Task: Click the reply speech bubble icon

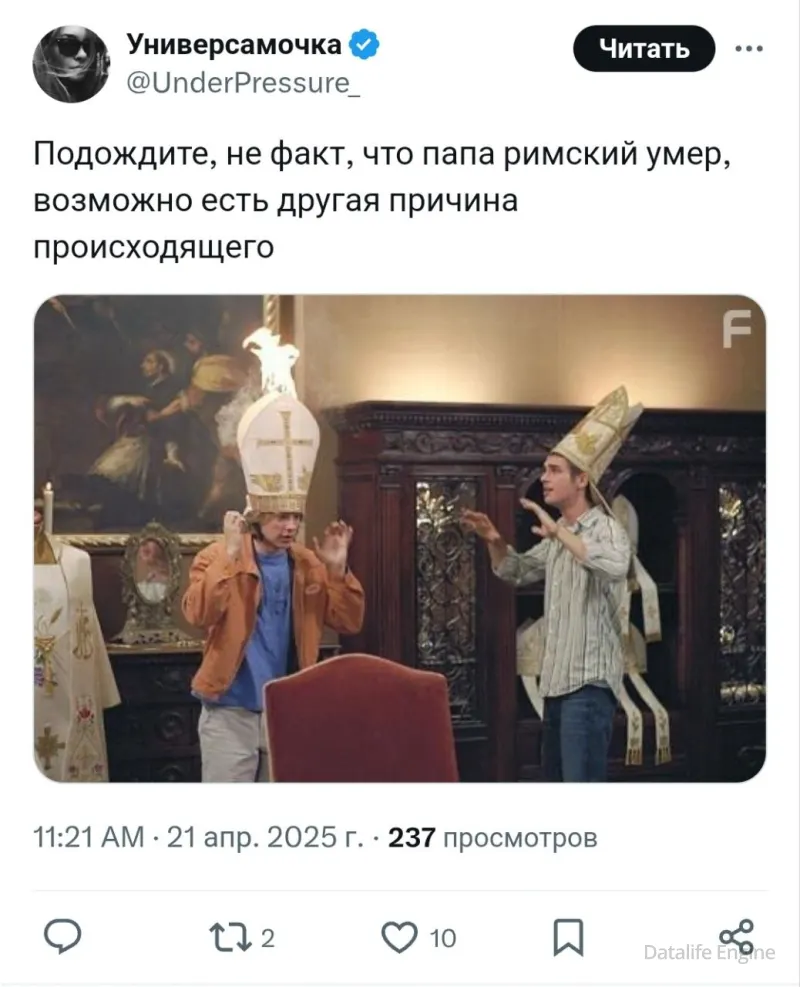Action: (x=62, y=937)
